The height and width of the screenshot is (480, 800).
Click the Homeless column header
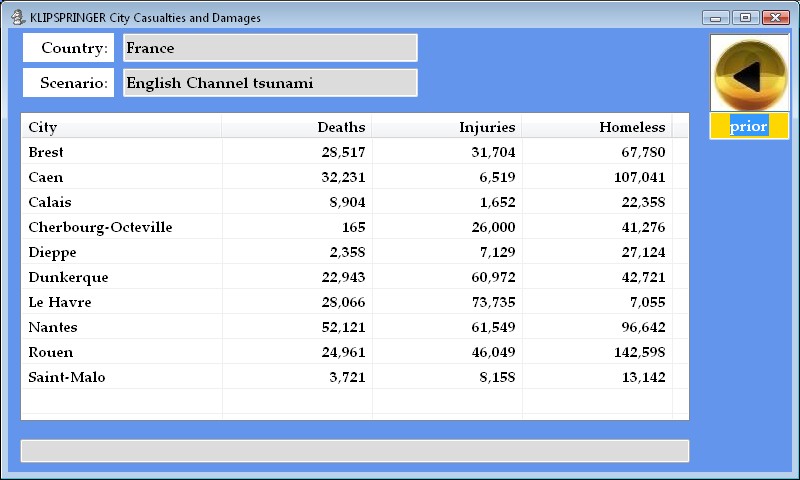(x=596, y=127)
